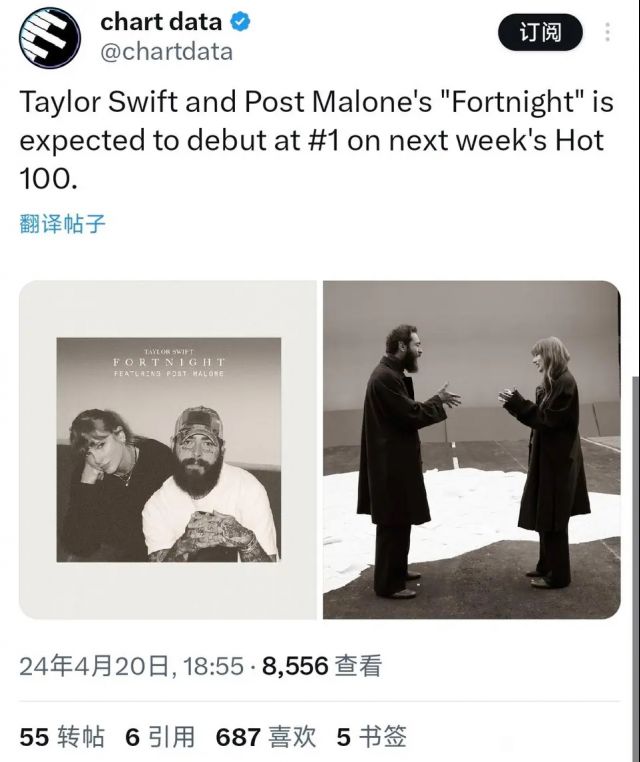View the 8,556 查看 view count
This screenshot has height=762, width=640.
point(321,667)
